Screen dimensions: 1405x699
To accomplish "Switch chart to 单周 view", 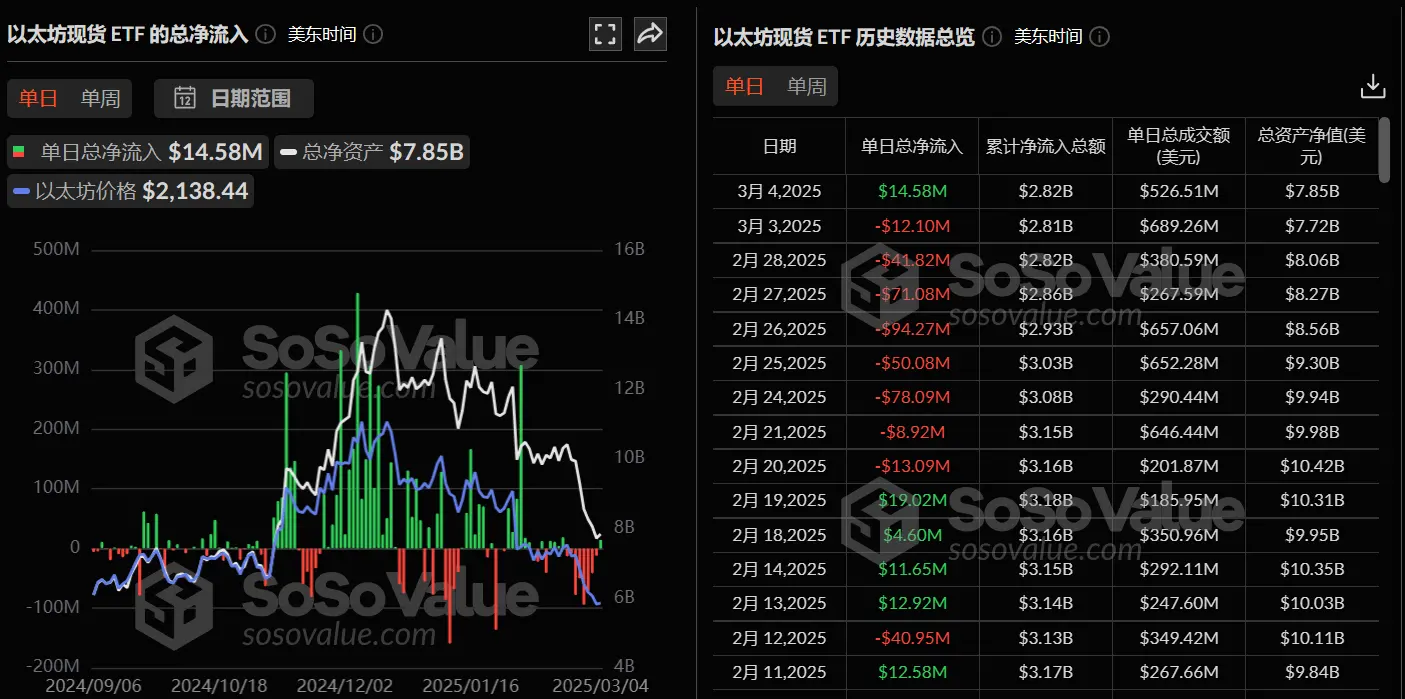I will 102,98.
